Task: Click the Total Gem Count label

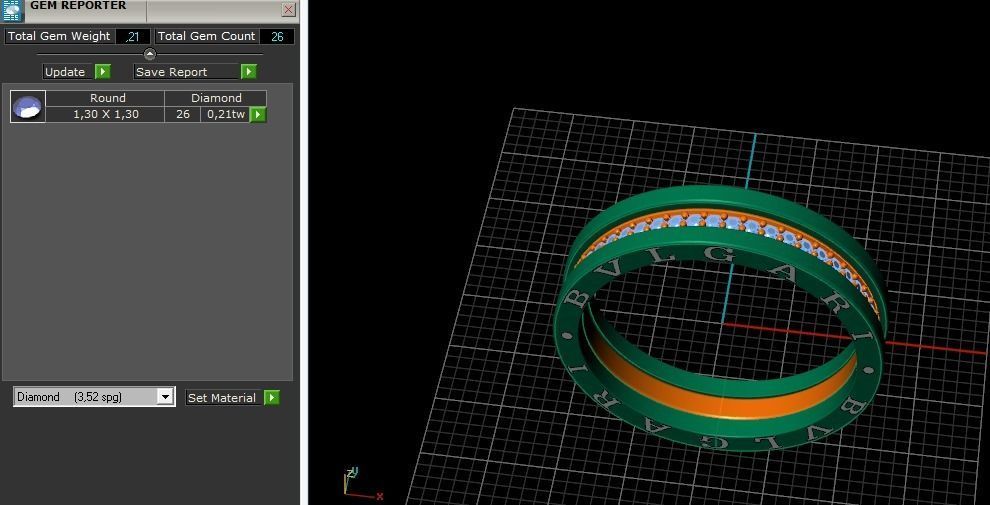Action: coord(206,37)
